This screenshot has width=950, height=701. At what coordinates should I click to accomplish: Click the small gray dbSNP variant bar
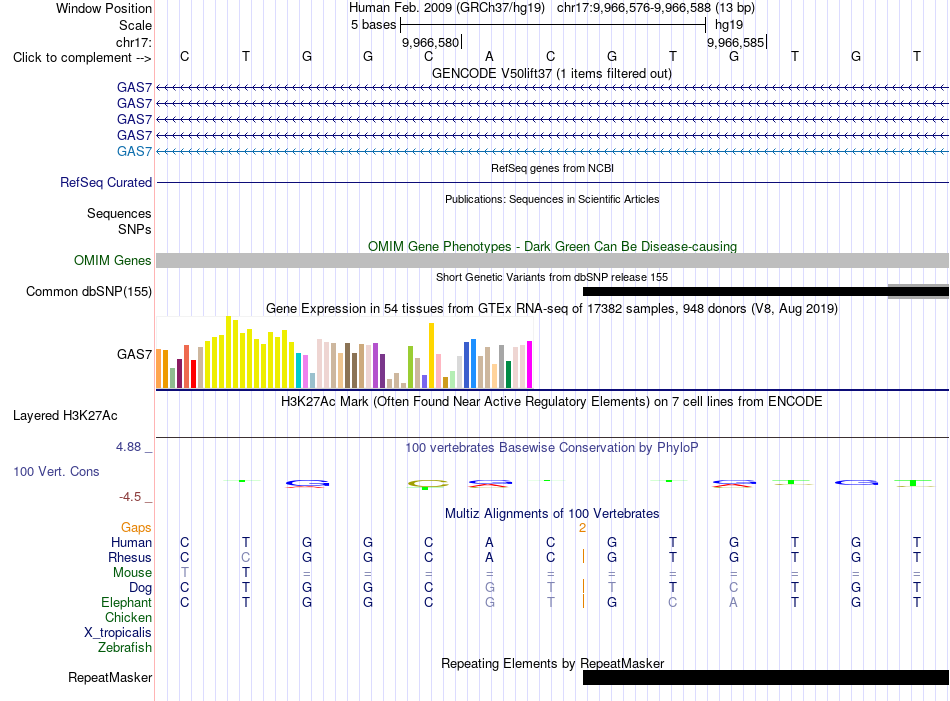[918, 291]
